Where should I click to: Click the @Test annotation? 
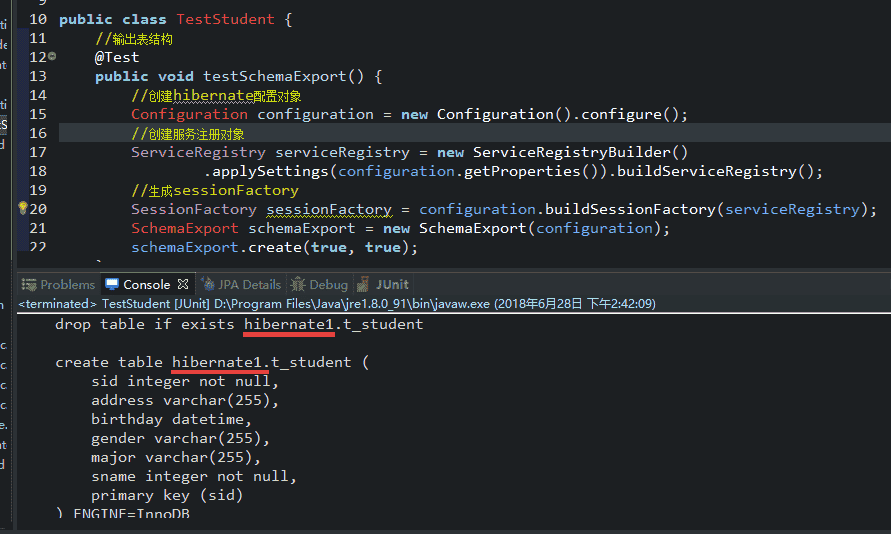116,57
